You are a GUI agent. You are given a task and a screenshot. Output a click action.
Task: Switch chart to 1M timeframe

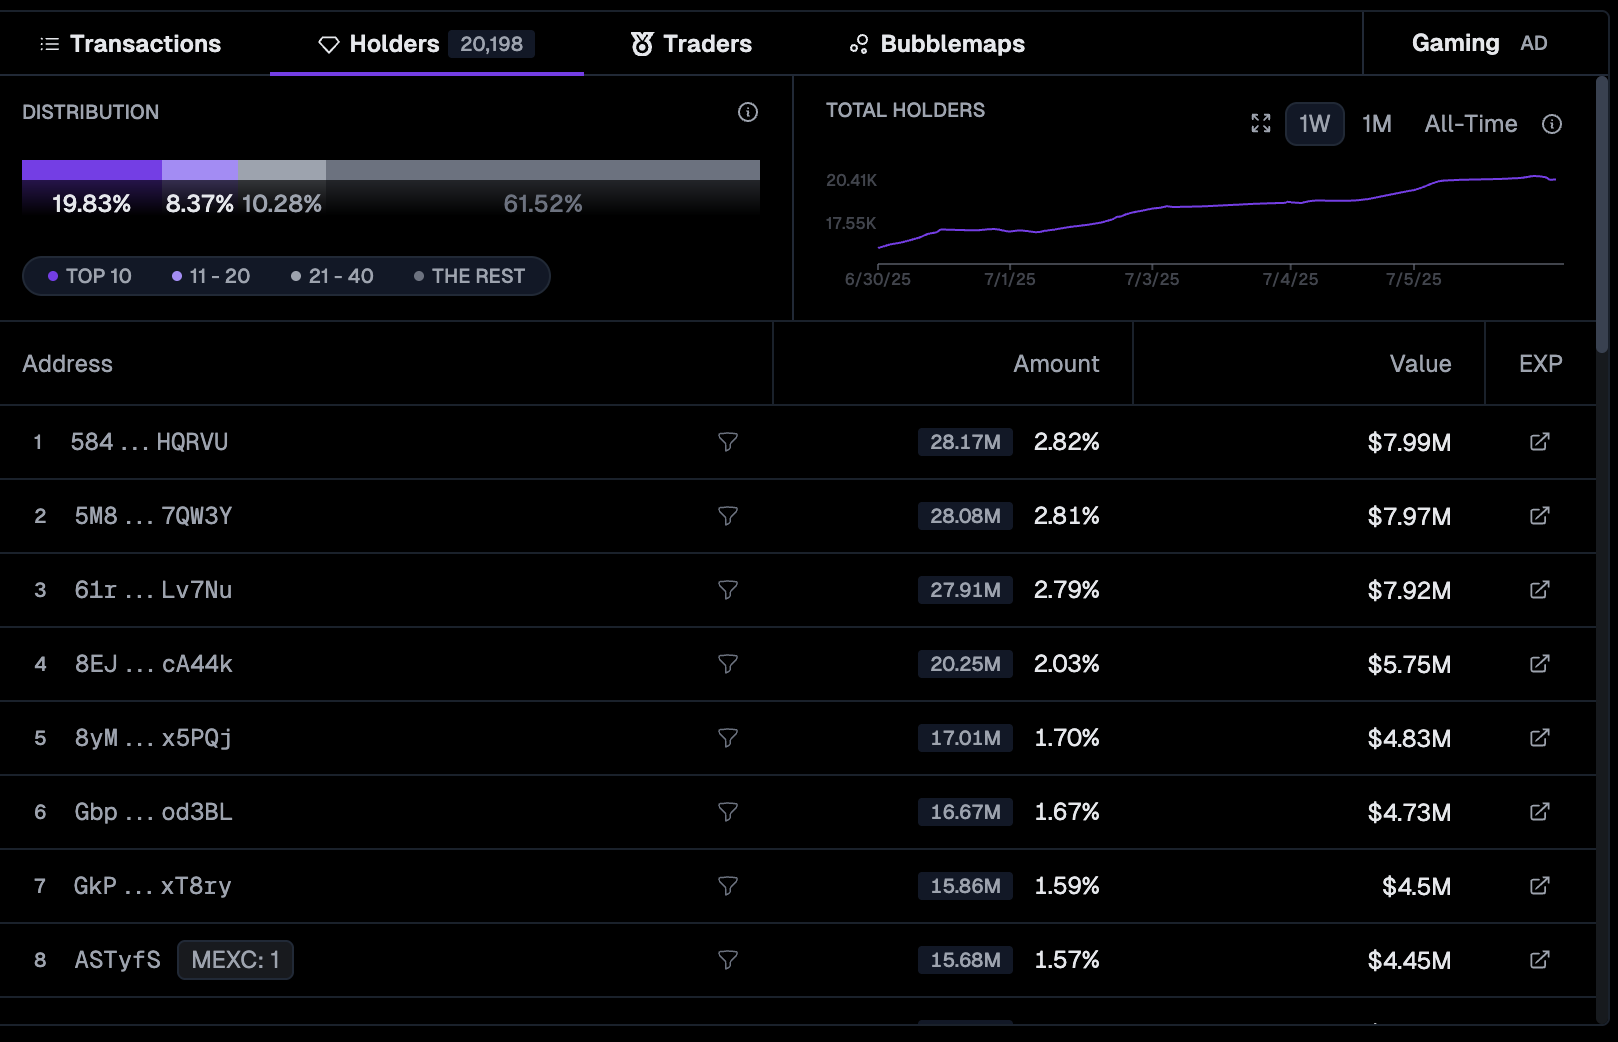[x=1376, y=124]
